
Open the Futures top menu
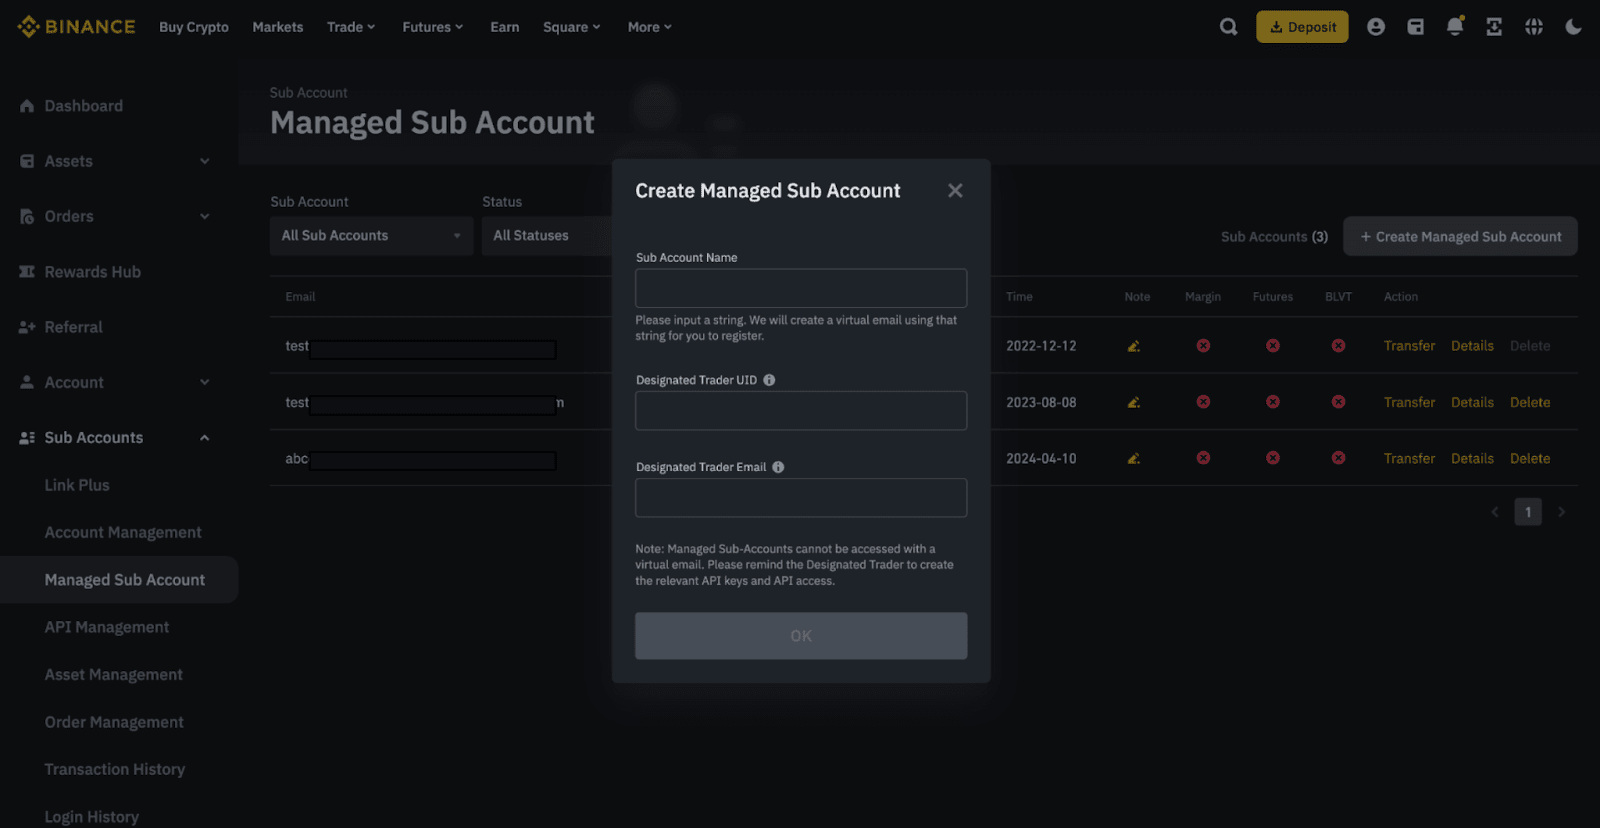432,27
